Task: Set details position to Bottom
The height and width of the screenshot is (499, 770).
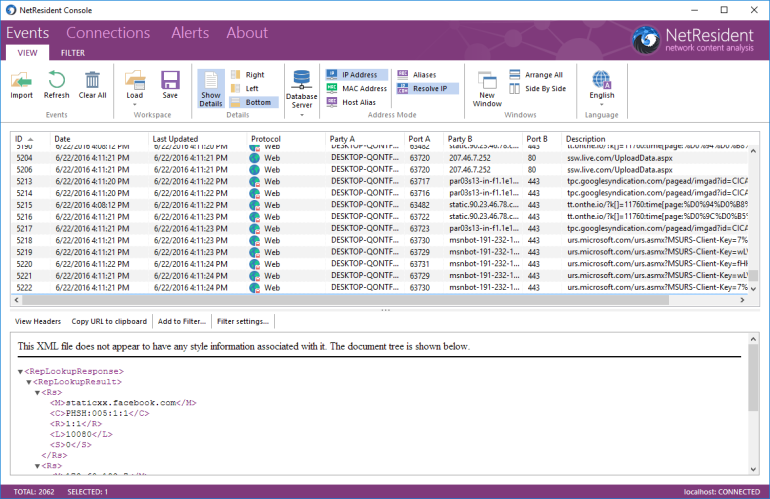Action: click(253, 102)
